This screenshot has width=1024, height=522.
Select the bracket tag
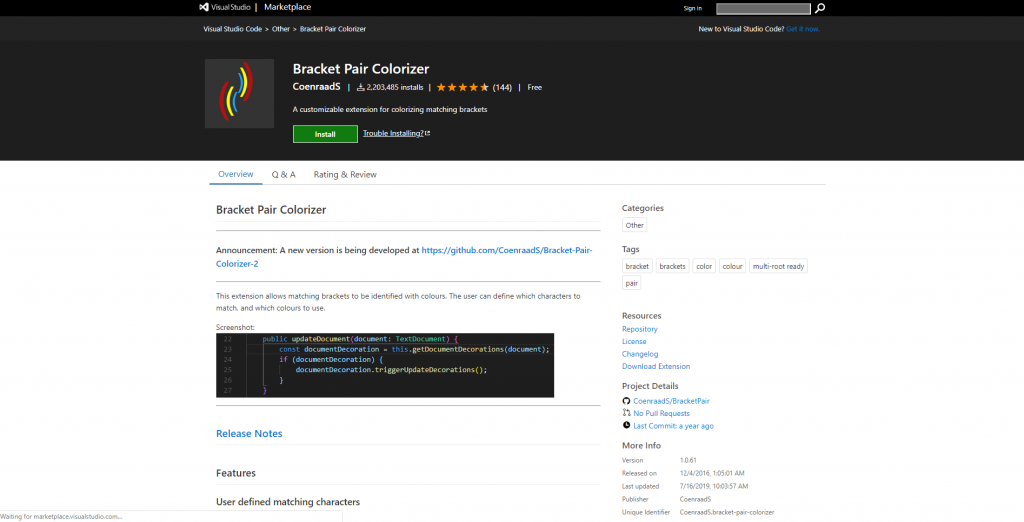pos(637,267)
